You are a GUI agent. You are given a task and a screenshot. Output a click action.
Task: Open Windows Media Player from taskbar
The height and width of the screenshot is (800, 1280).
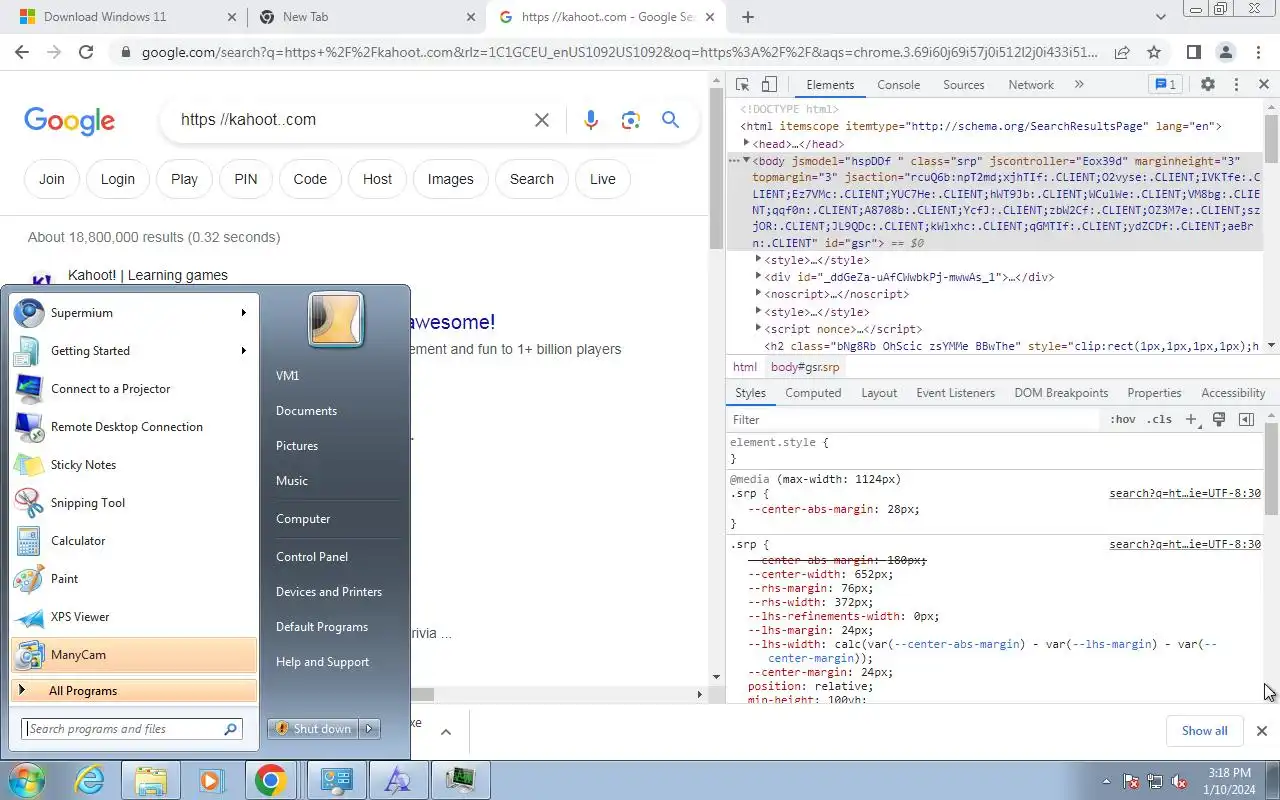211,780
